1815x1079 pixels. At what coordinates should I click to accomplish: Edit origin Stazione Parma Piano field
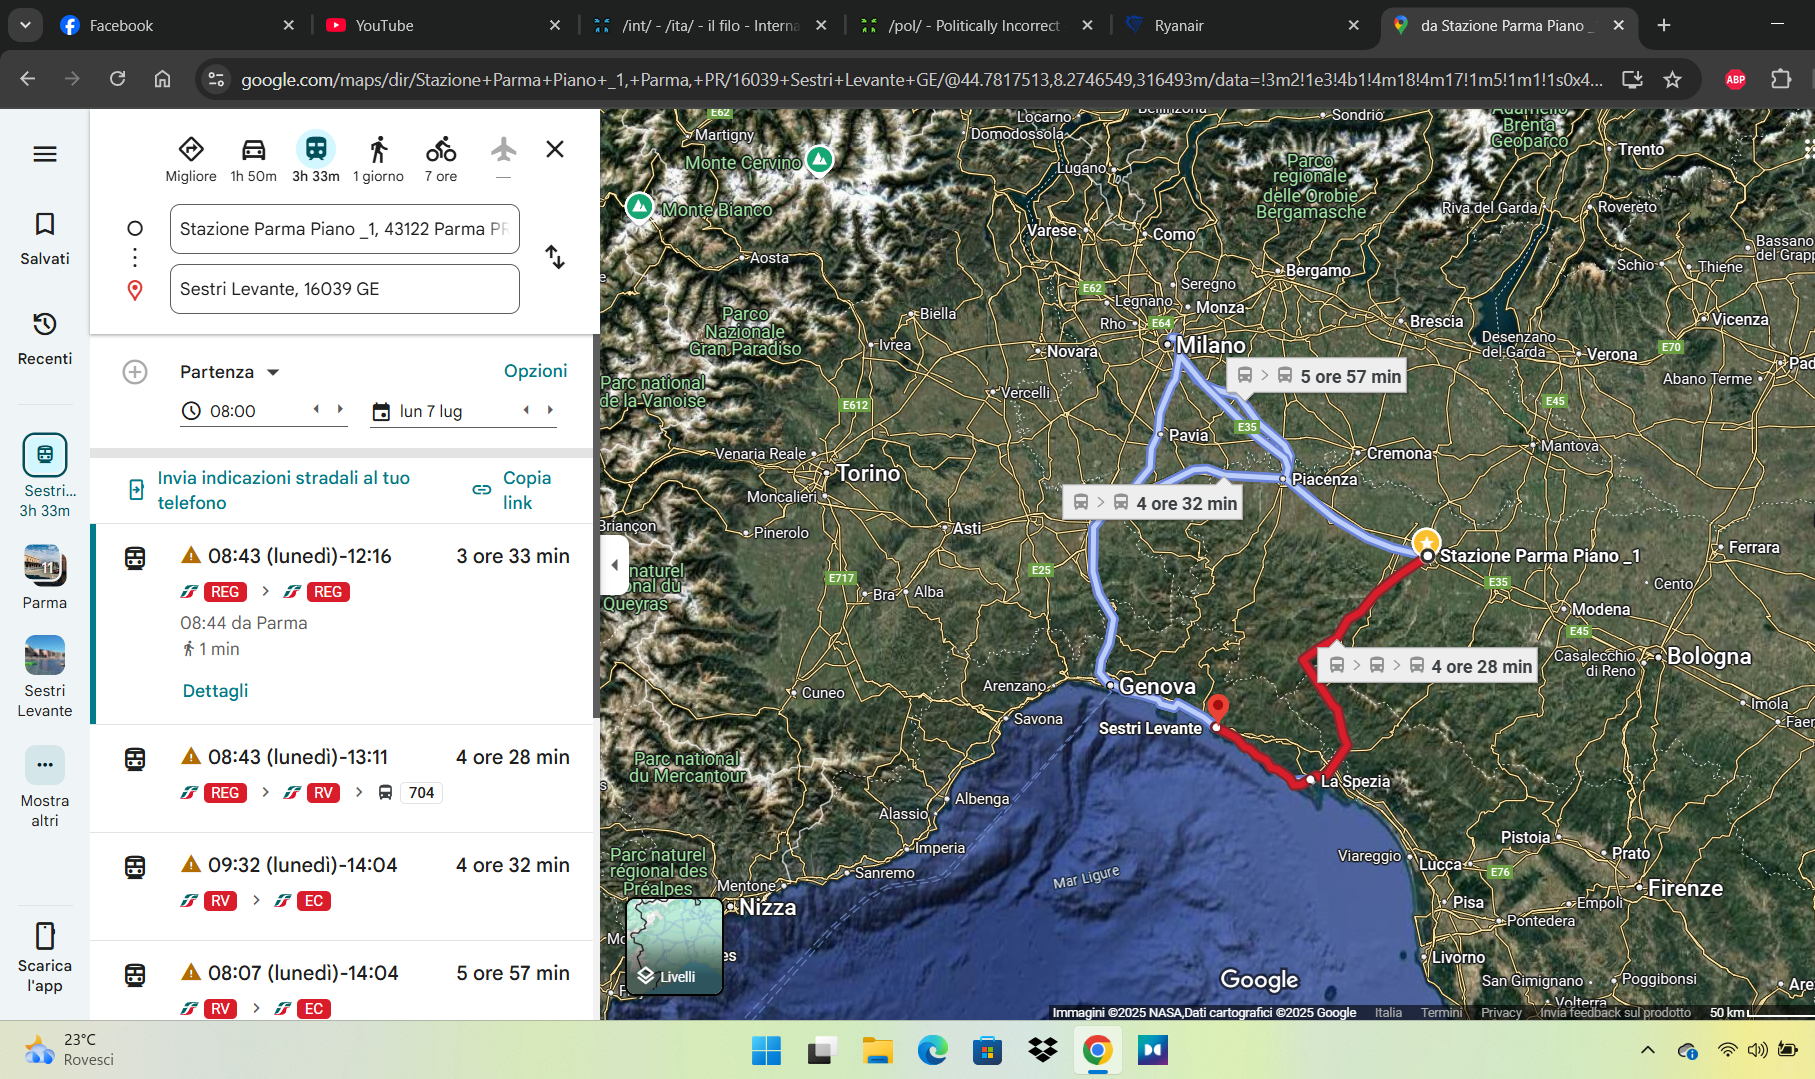pyautogui.click(x=345, y=229)
